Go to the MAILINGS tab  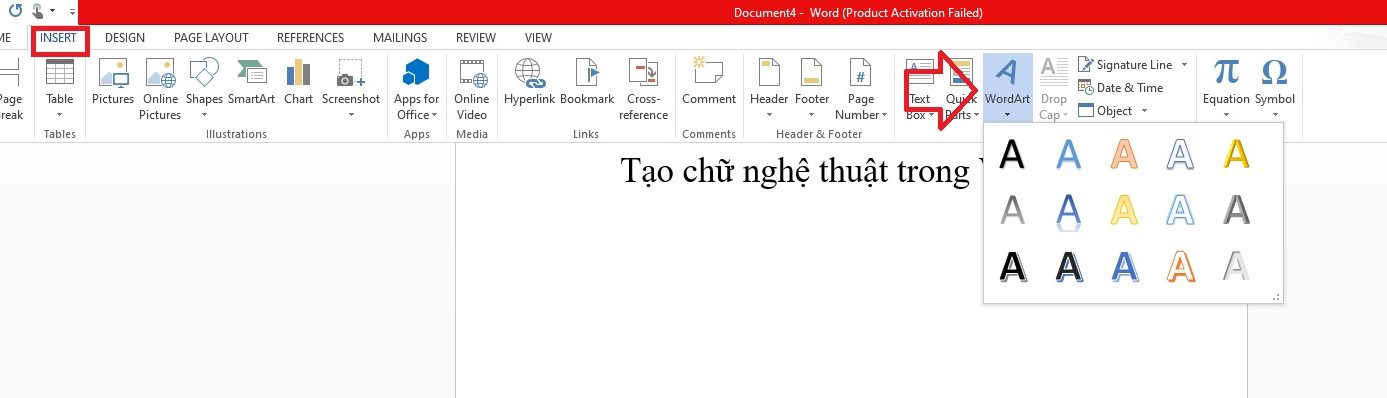(x=400, y=38)
